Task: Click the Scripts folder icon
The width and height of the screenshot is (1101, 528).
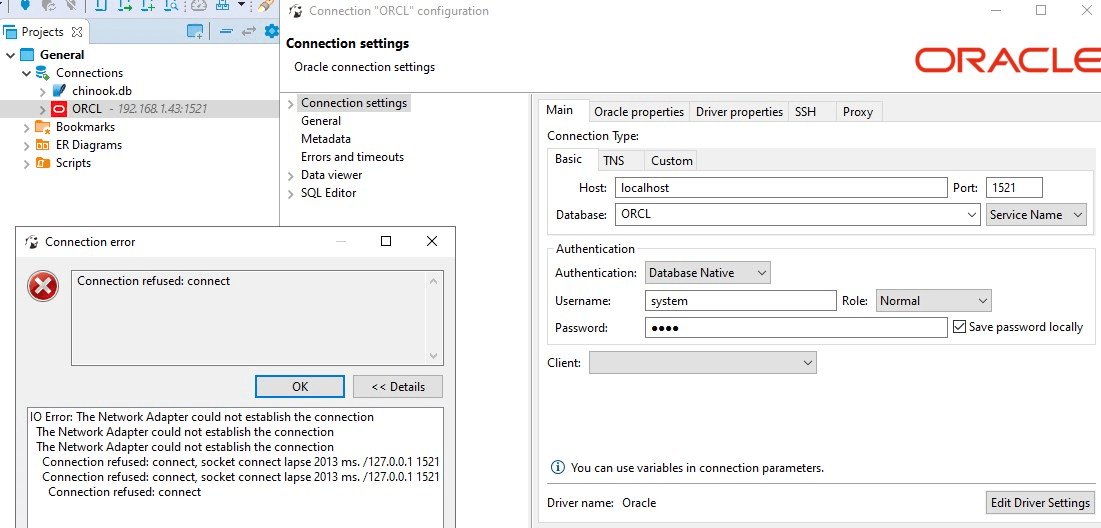Action: point(42,163)
